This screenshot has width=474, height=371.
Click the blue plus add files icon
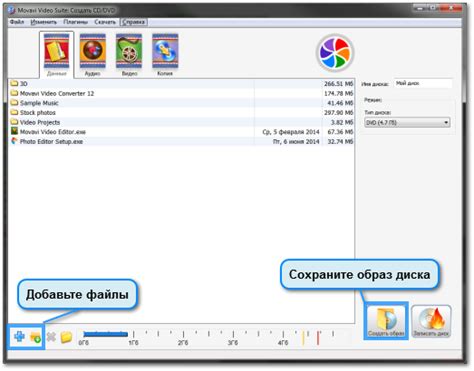pyautogui.click(x=19, y=337)
